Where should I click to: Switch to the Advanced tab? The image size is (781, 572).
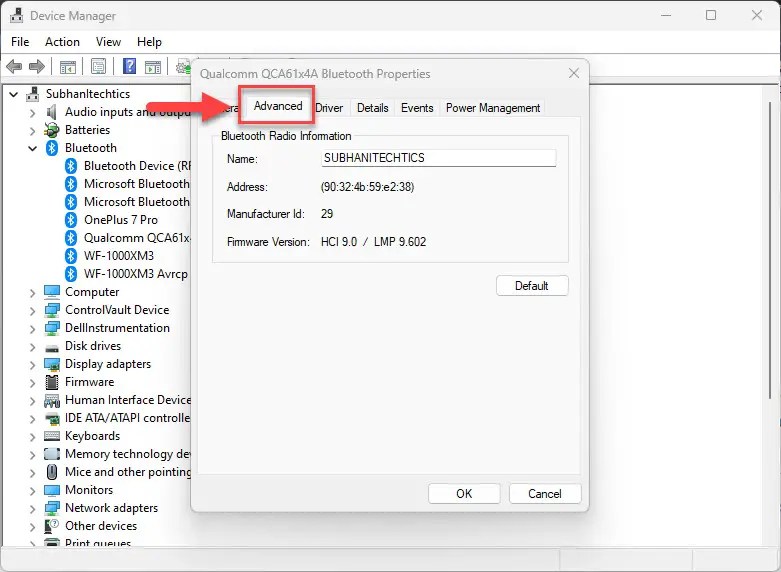(277, 106)
